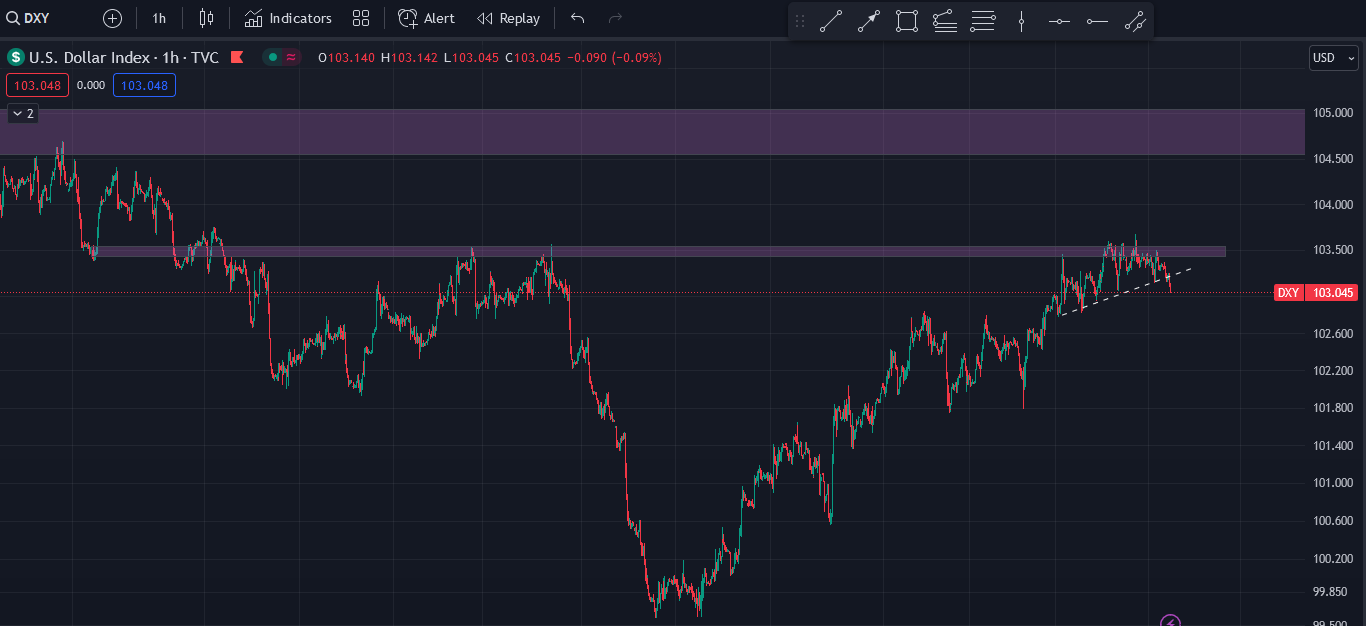Choose the Rectangle drawing tool

(907, 21)
